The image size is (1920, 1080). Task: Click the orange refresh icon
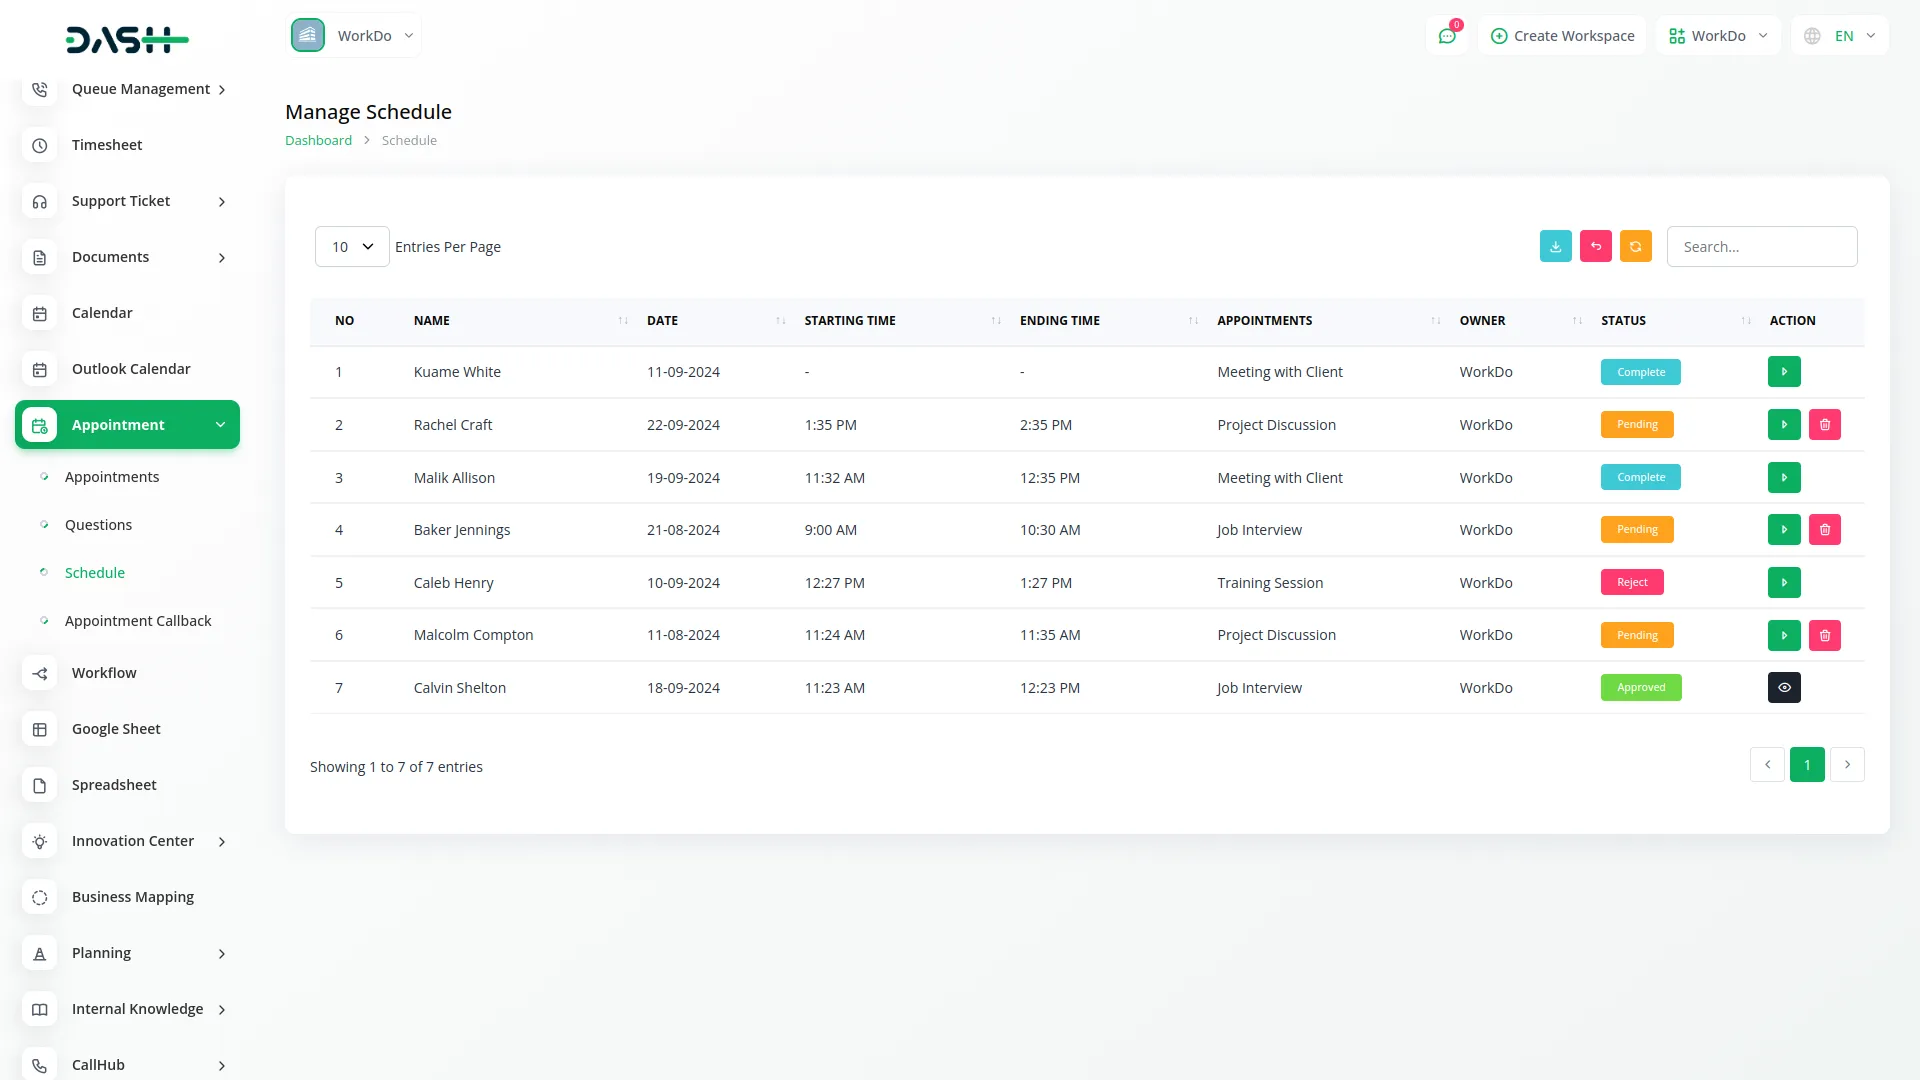[1635, 246]
